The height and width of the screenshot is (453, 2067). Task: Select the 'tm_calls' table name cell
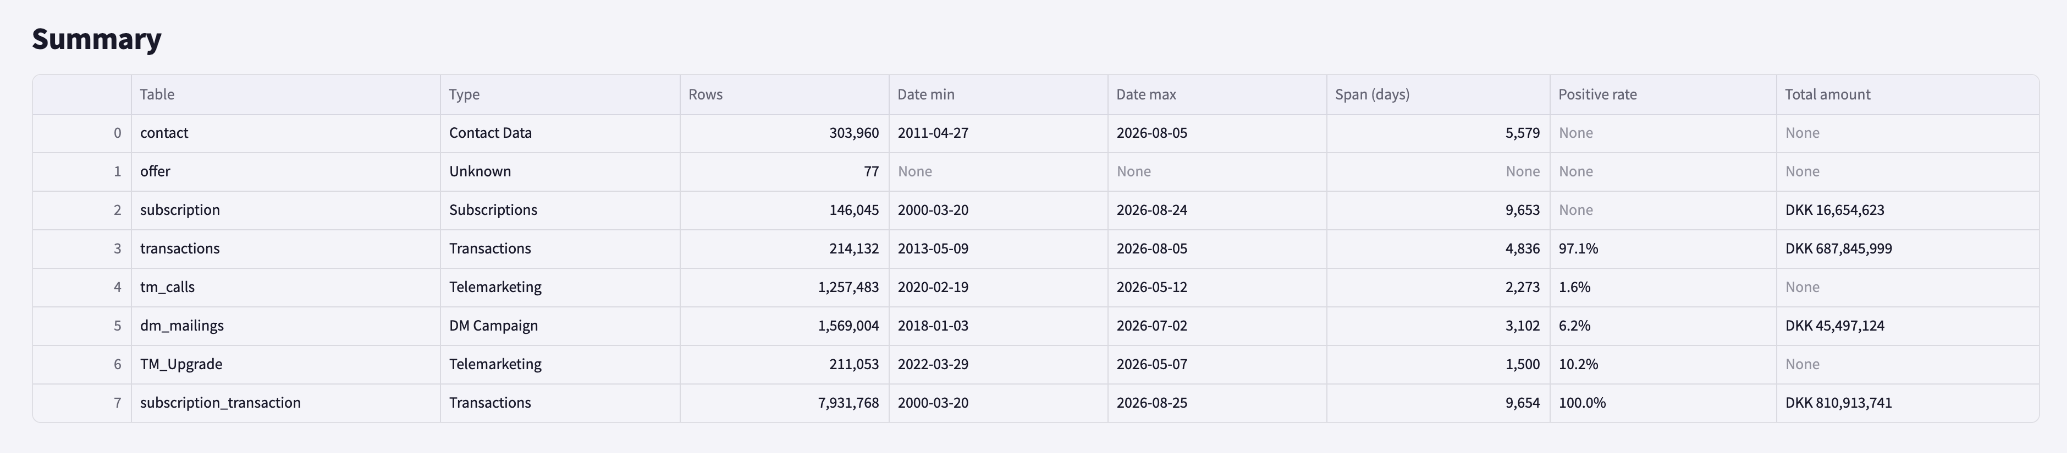[286, 287]
